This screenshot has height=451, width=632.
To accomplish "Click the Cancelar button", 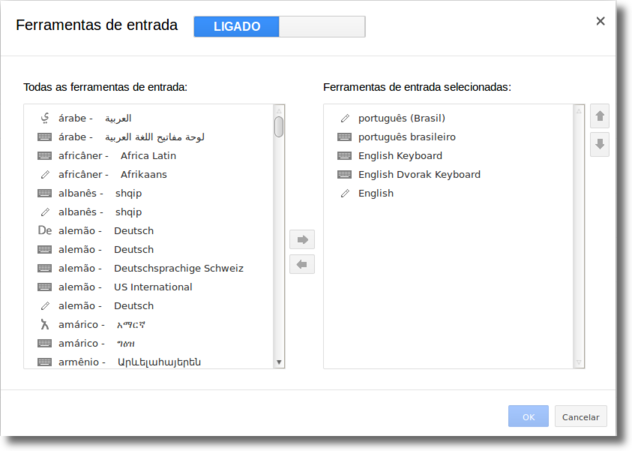I will (x=581, y=416).
